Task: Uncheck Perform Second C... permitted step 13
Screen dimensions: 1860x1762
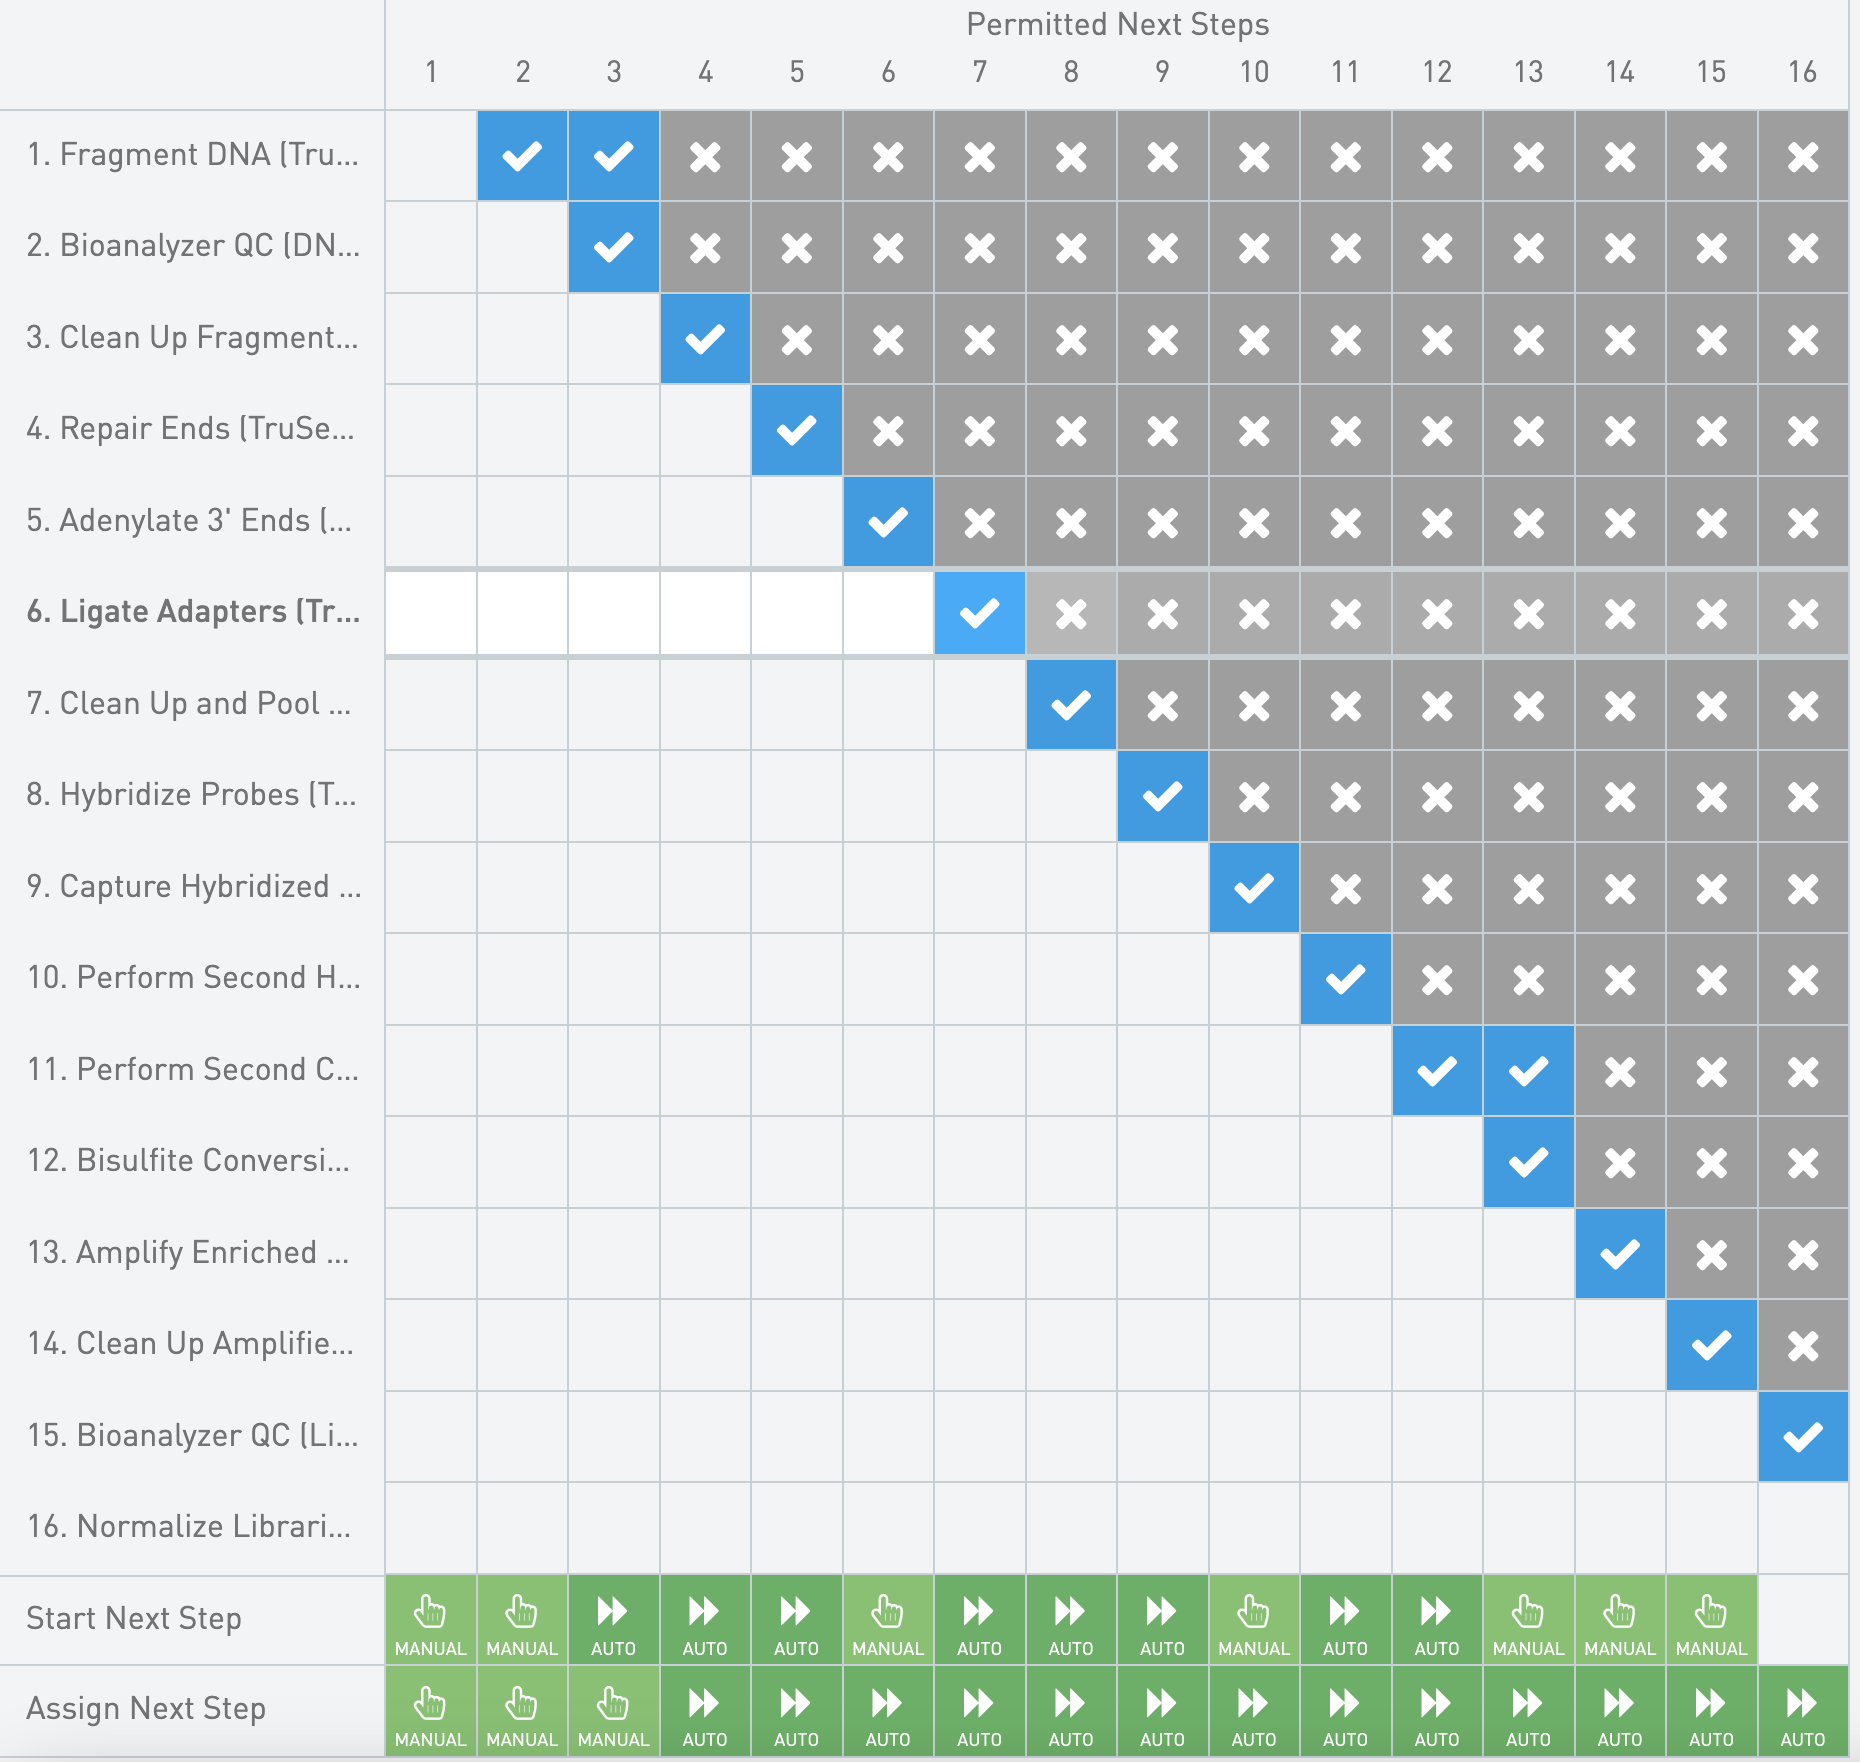Action: pyautogui.click(x=1528, y=1071)
